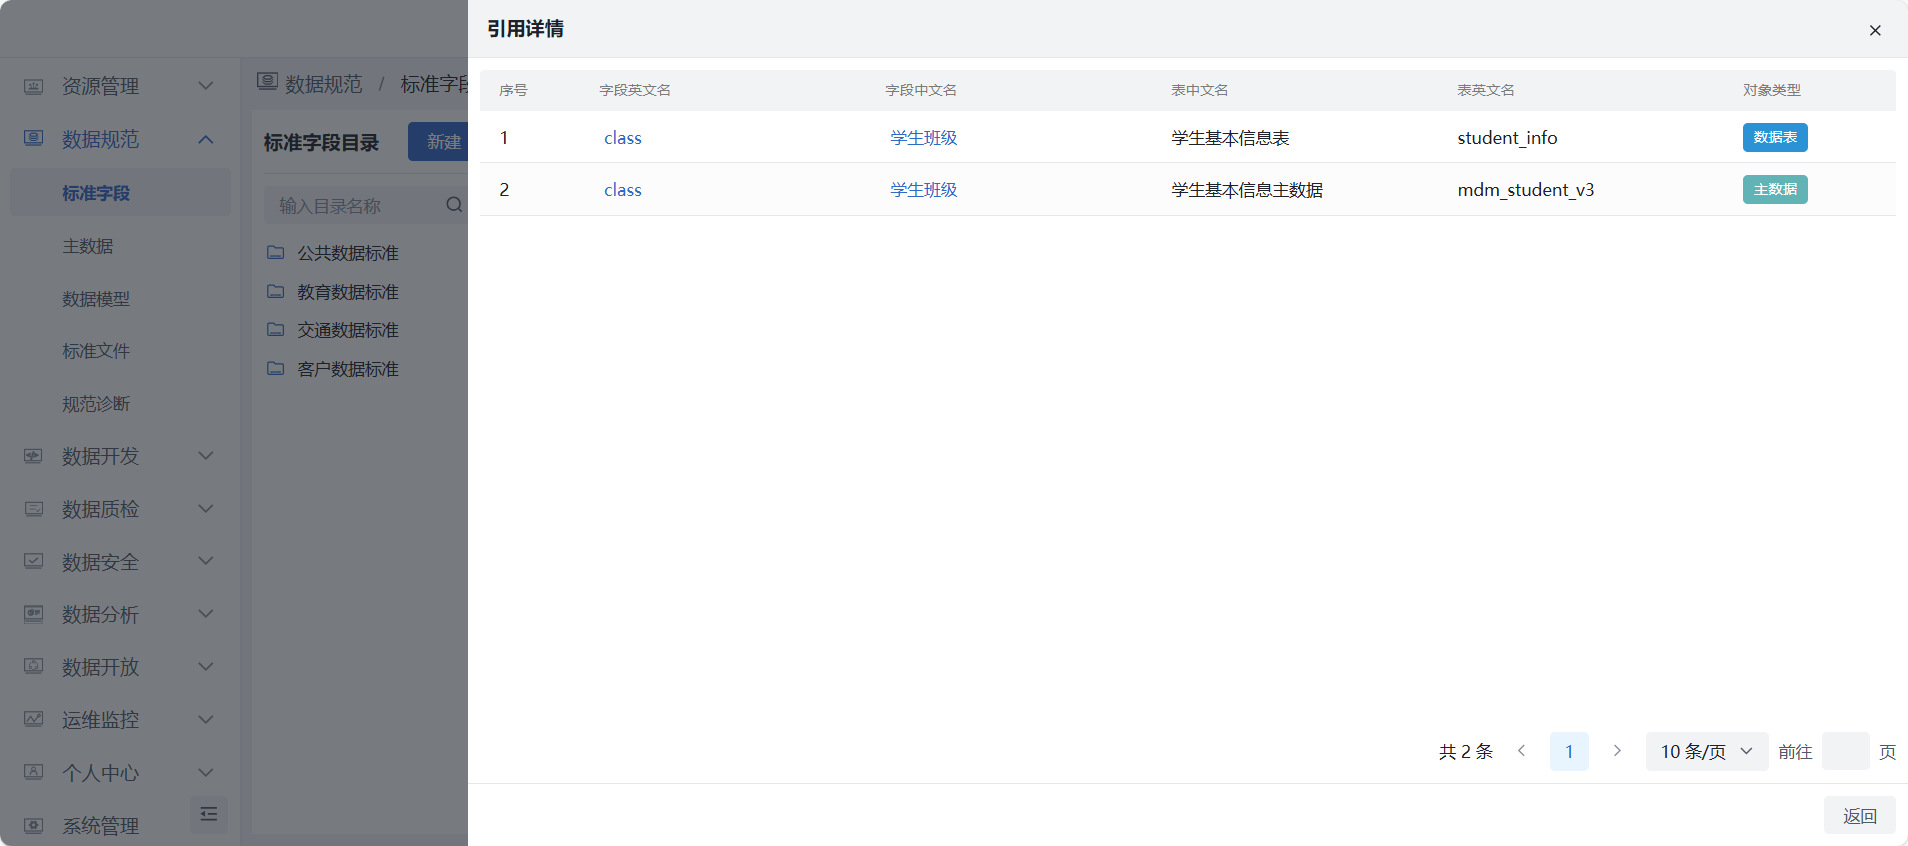Expand the 数据安全 menu chevron

click(206, 561)
